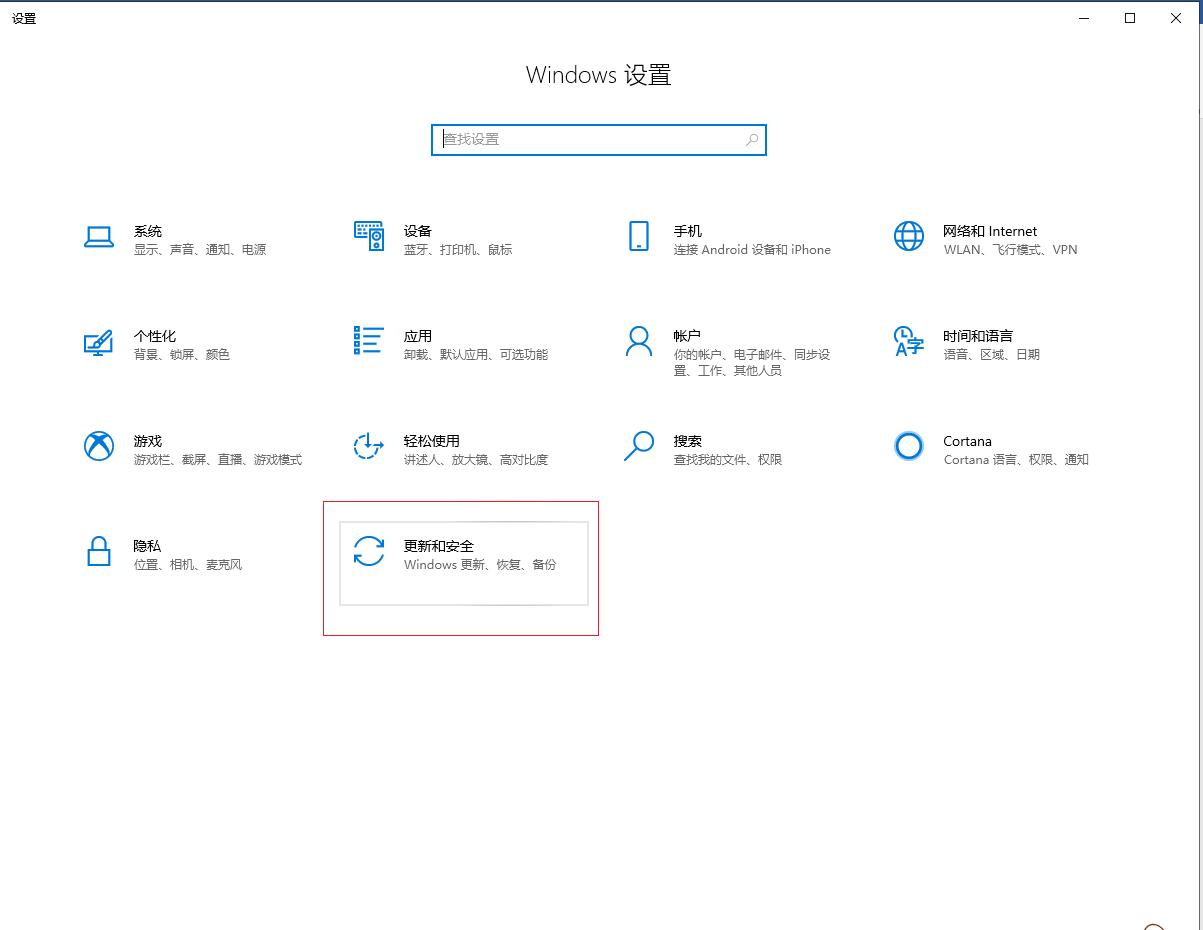The width and height of the screenshot is (1203, 930).
Task: Click the 轻松使用 (Ease of Access) icon
Action: click(368, 446)
